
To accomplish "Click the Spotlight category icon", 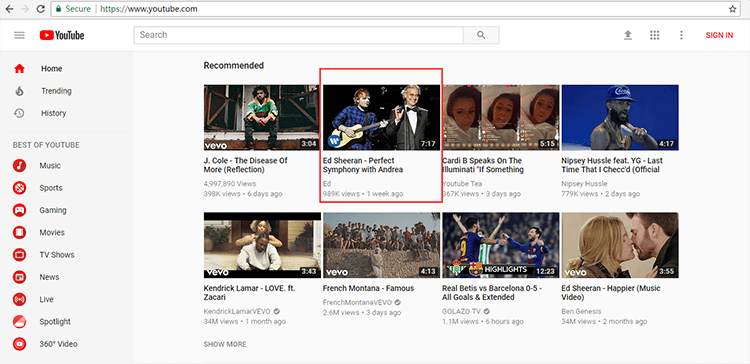I will click(20, 321).
